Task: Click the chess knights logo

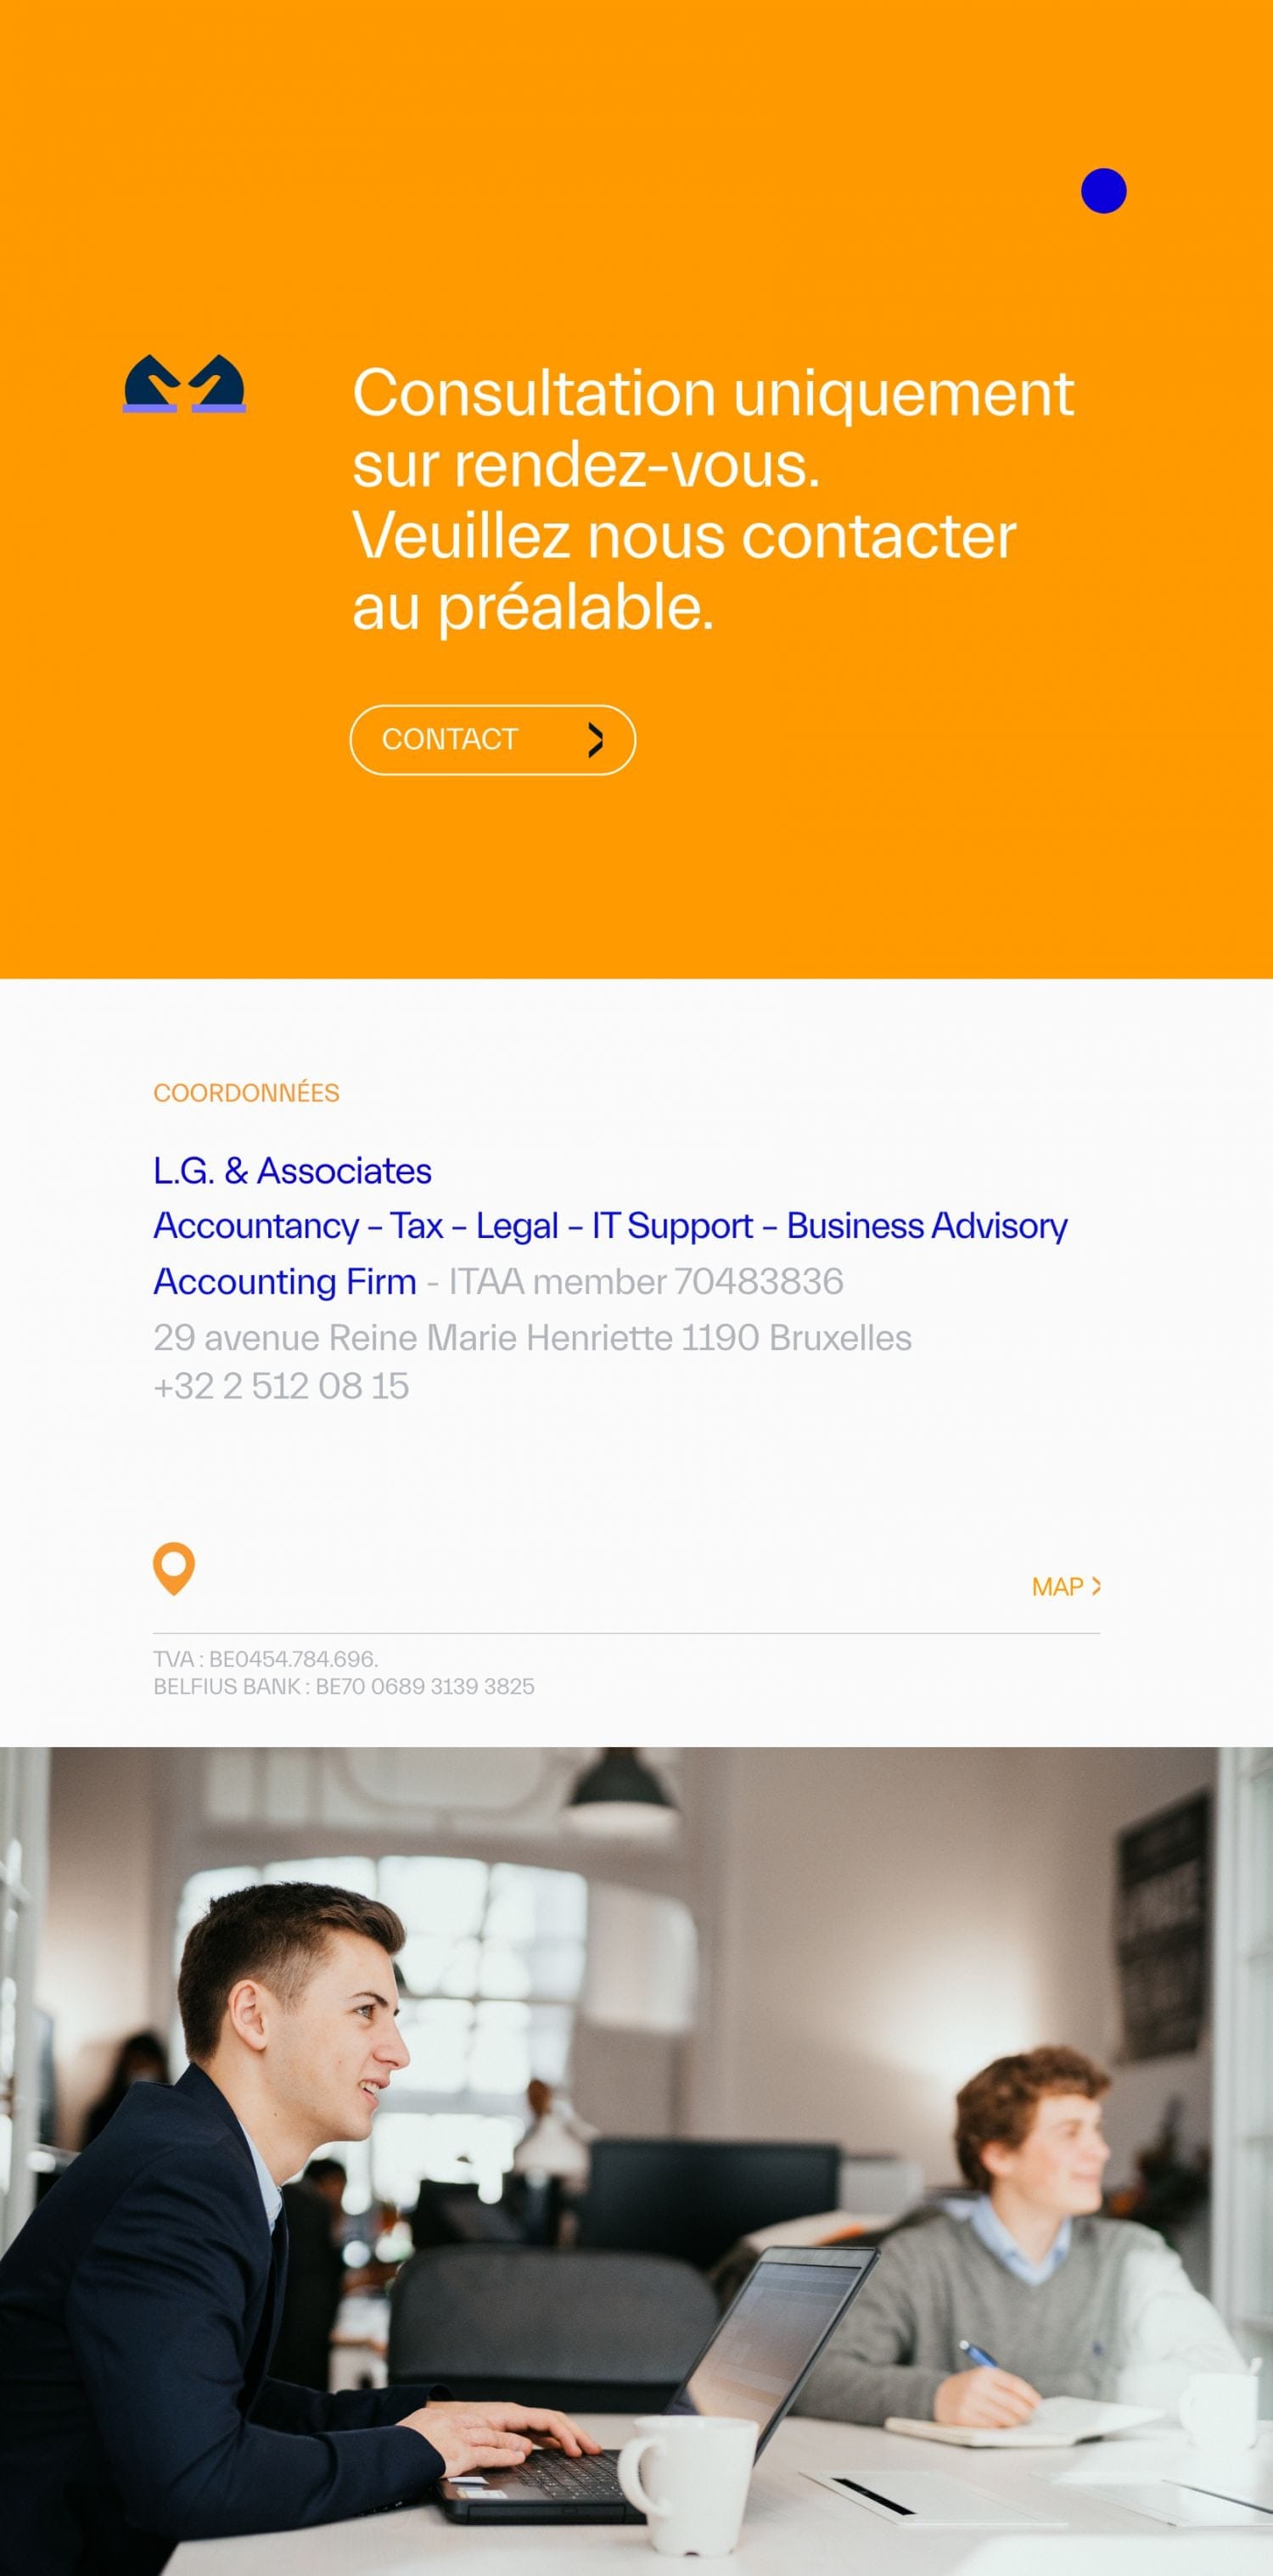Action: [x=184, y=383]
